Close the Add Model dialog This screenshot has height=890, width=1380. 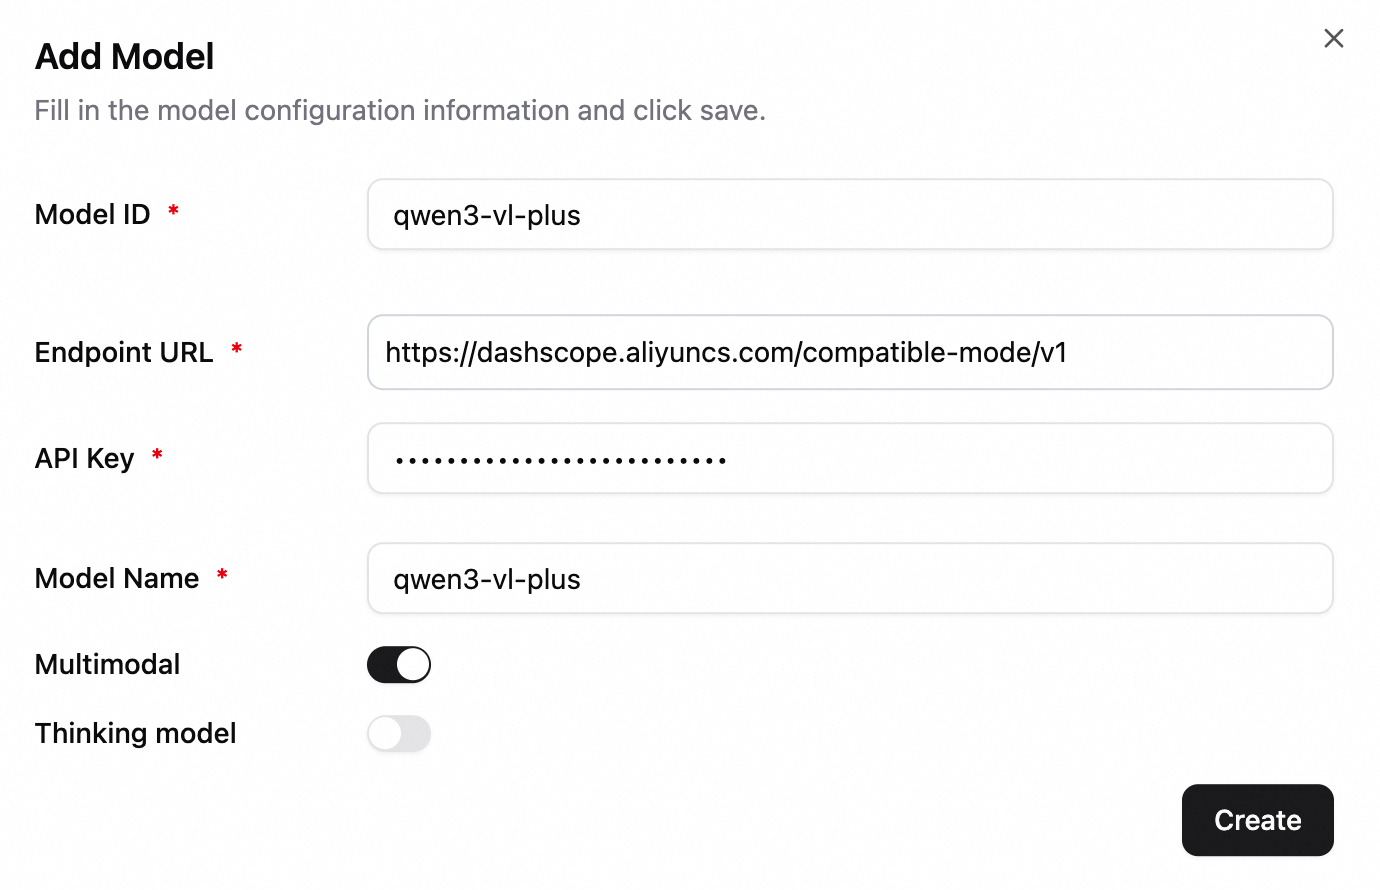click(1333, 39)
